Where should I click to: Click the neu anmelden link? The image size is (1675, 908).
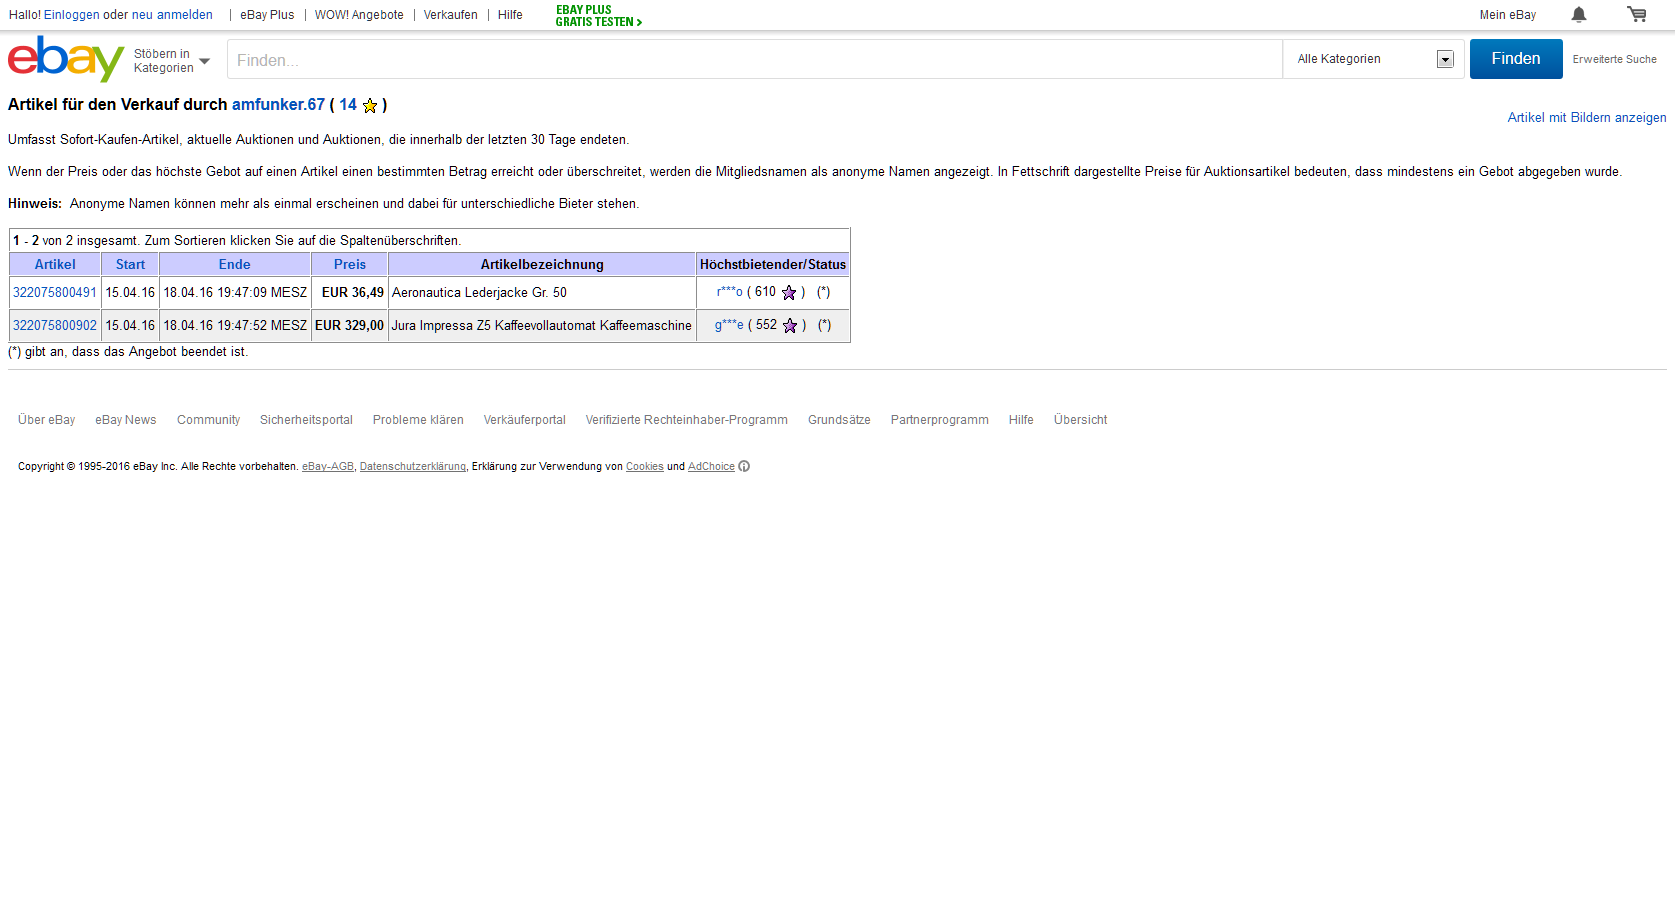172,15
